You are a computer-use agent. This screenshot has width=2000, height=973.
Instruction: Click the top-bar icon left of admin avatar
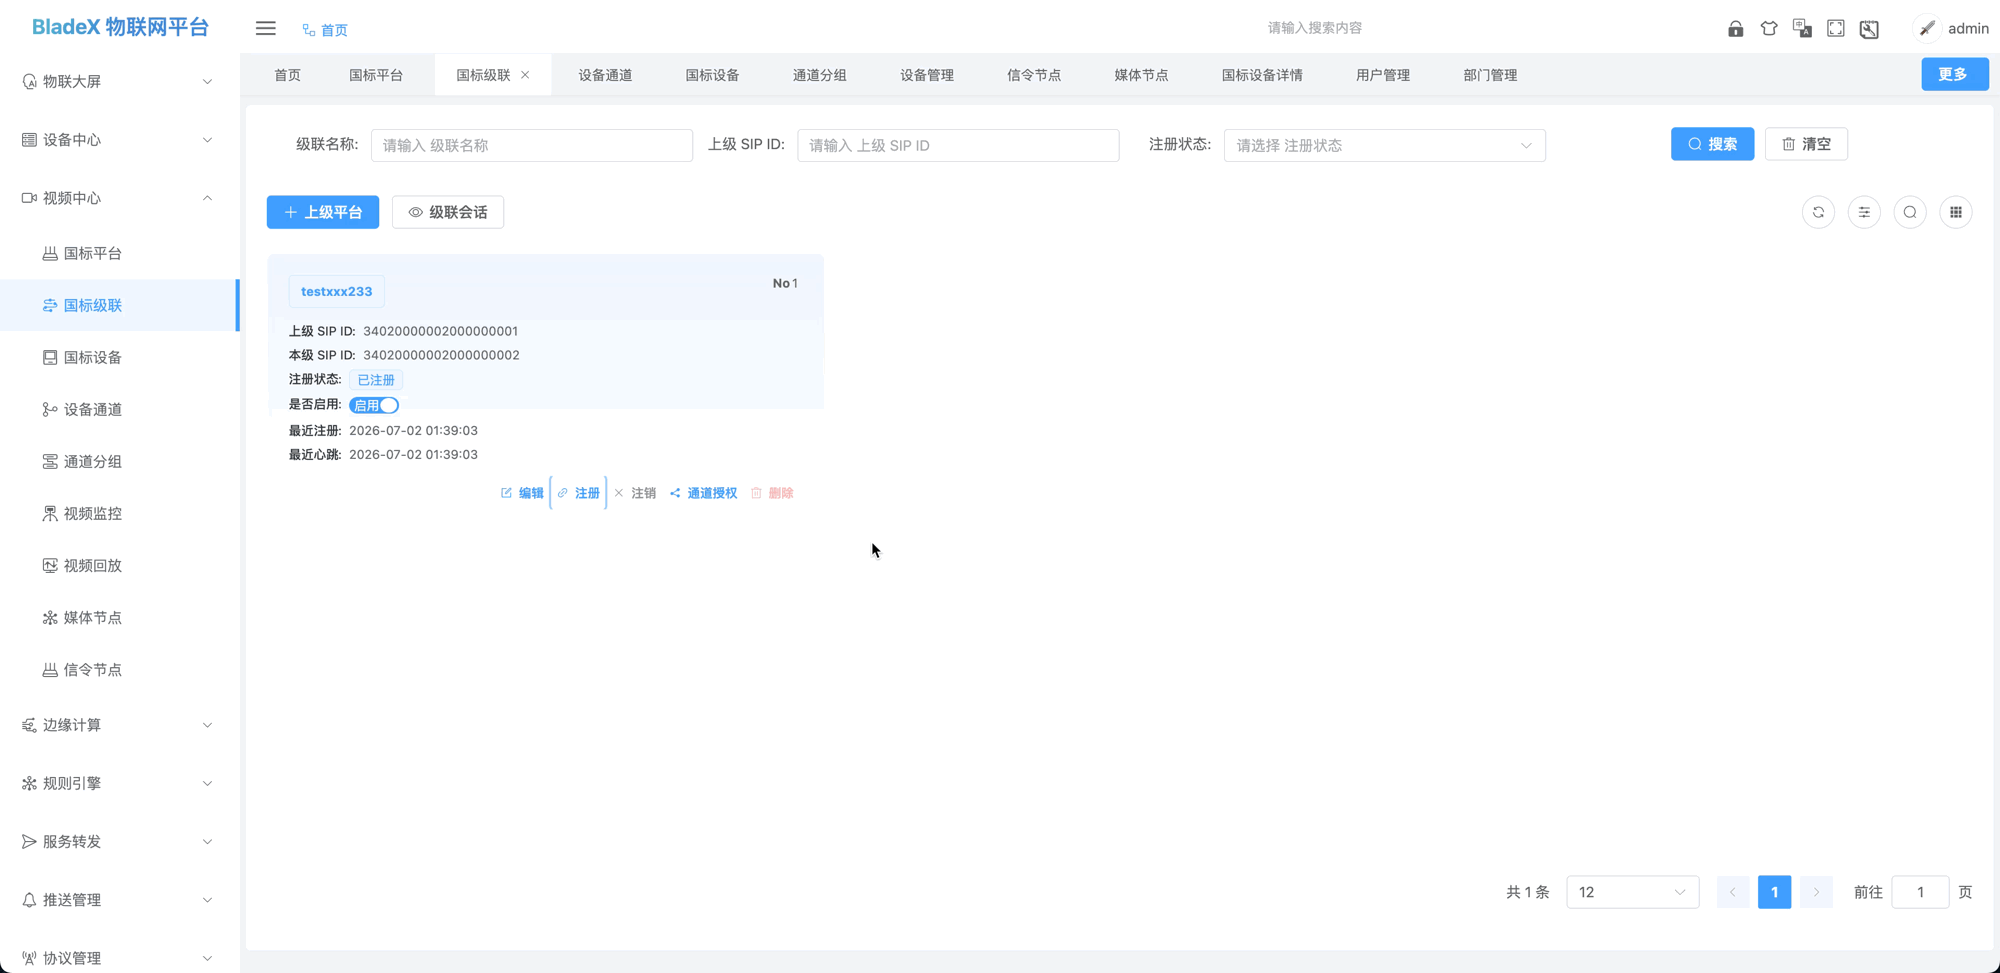[1869, 29]
